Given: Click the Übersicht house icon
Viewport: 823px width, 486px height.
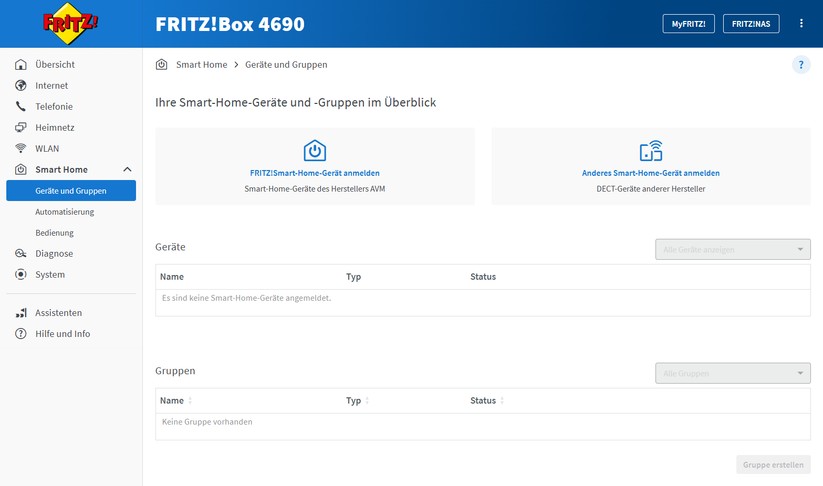Looking at the screenshot, I should (20, 65).
